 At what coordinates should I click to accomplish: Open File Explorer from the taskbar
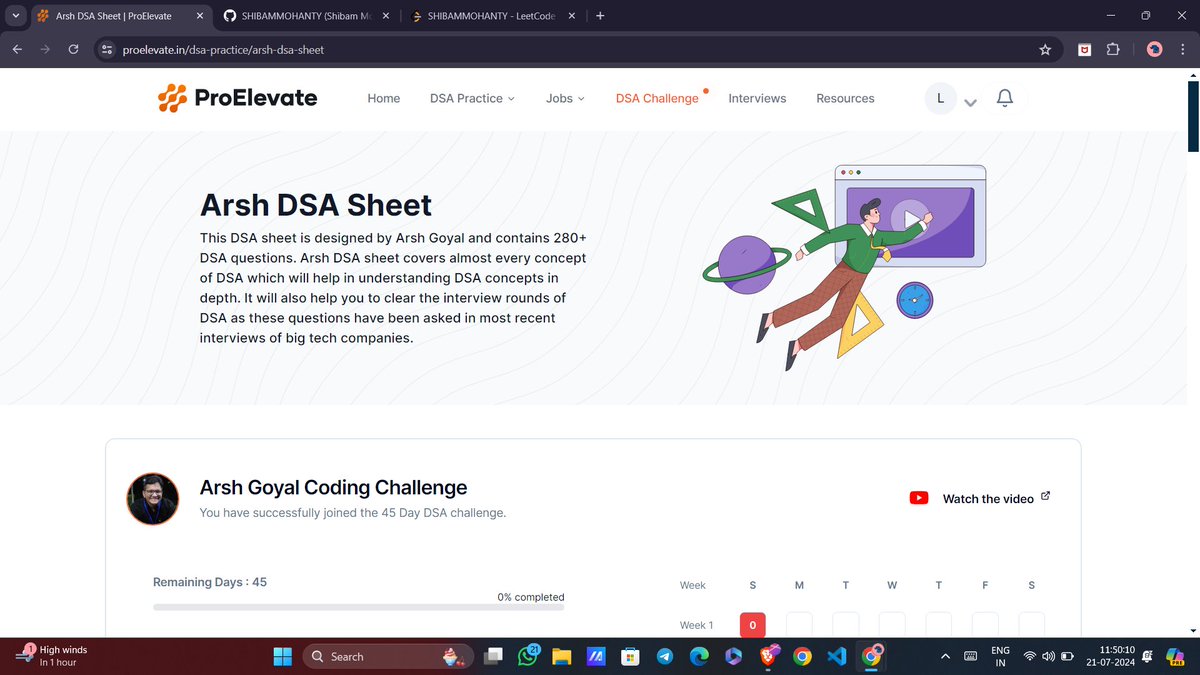pyautogui.click(x=561, y=656)
